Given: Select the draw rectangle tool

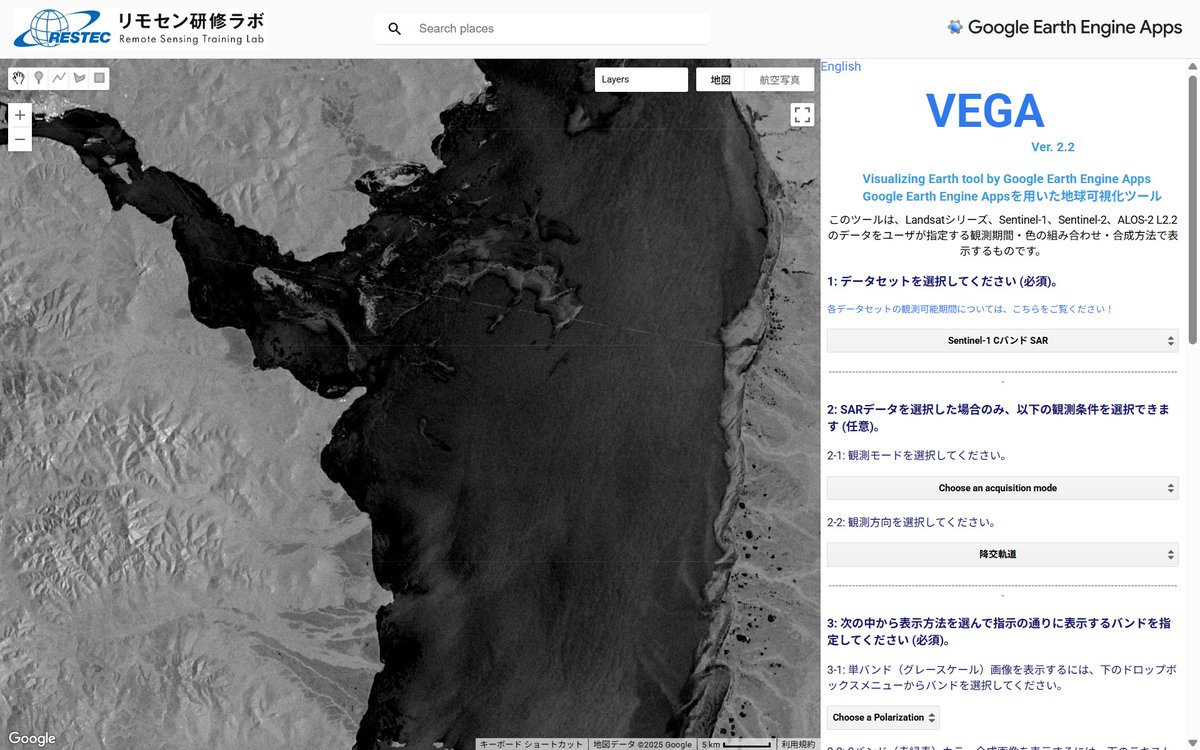Looking at the screenshot, I should (99, 78).
